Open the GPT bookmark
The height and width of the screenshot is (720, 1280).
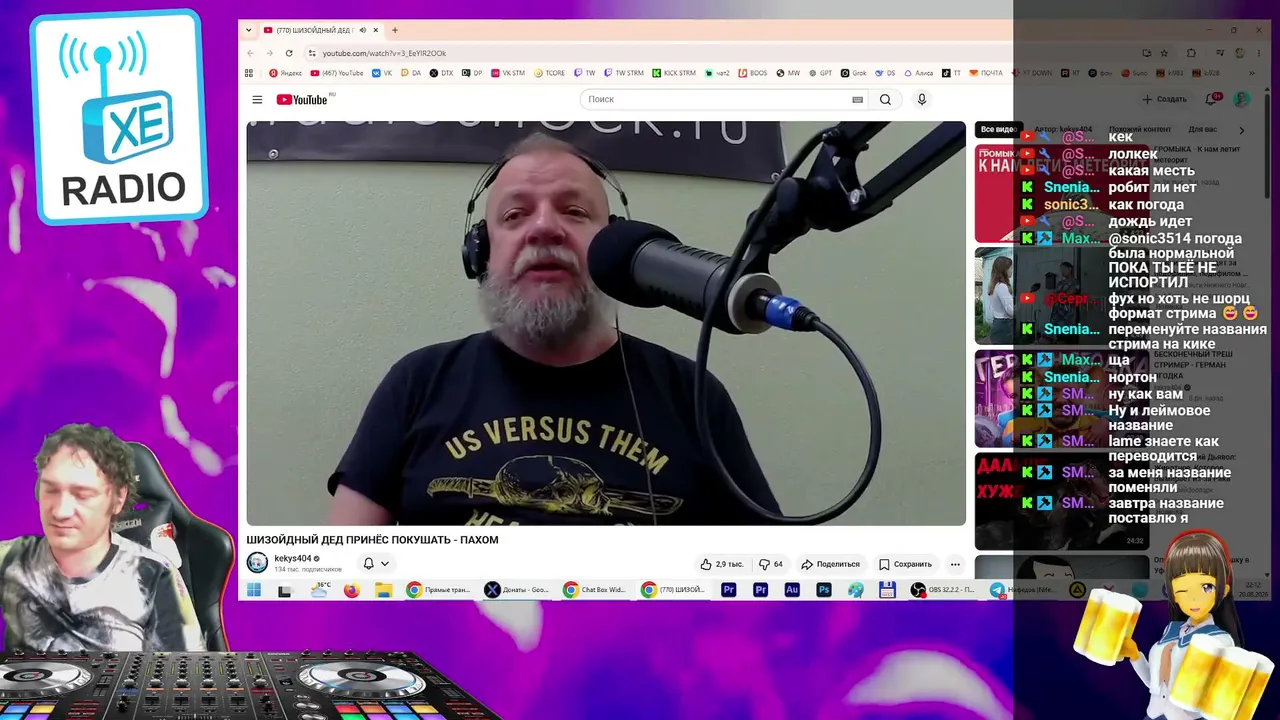[820, 73]
